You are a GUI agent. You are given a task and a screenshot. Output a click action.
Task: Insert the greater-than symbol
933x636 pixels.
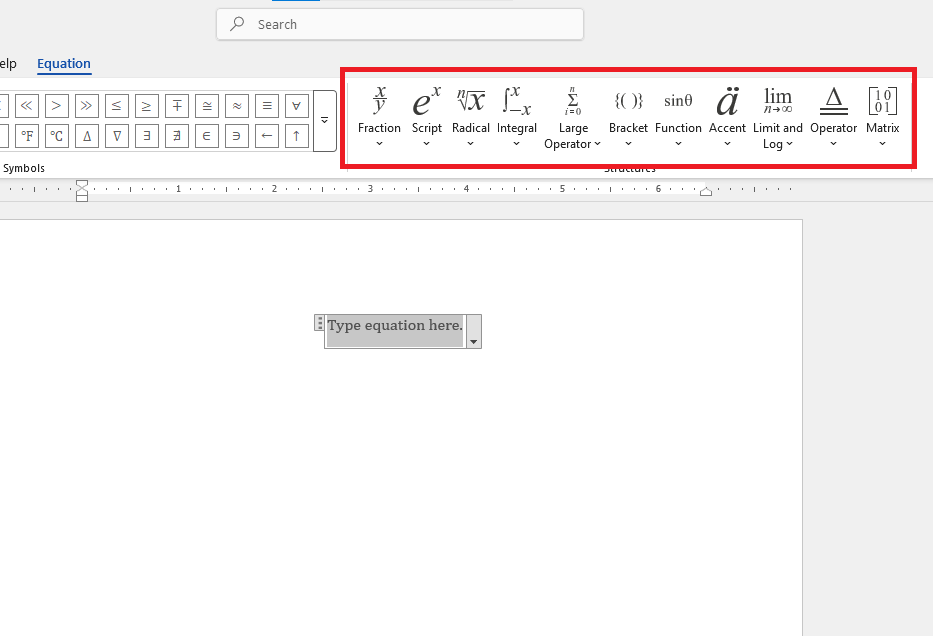[x=57, y=106]
